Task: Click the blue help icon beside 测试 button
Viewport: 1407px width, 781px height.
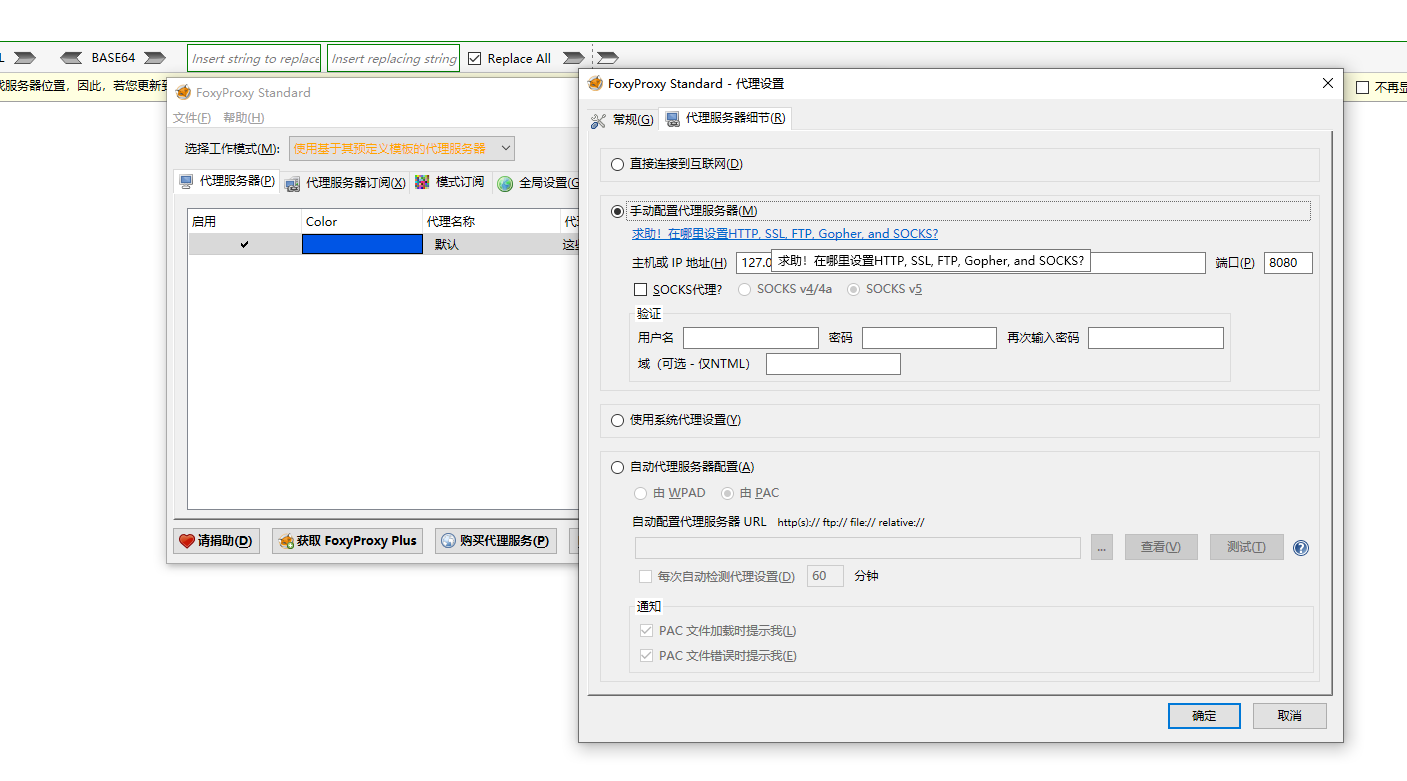Action: click(1301, 548)
